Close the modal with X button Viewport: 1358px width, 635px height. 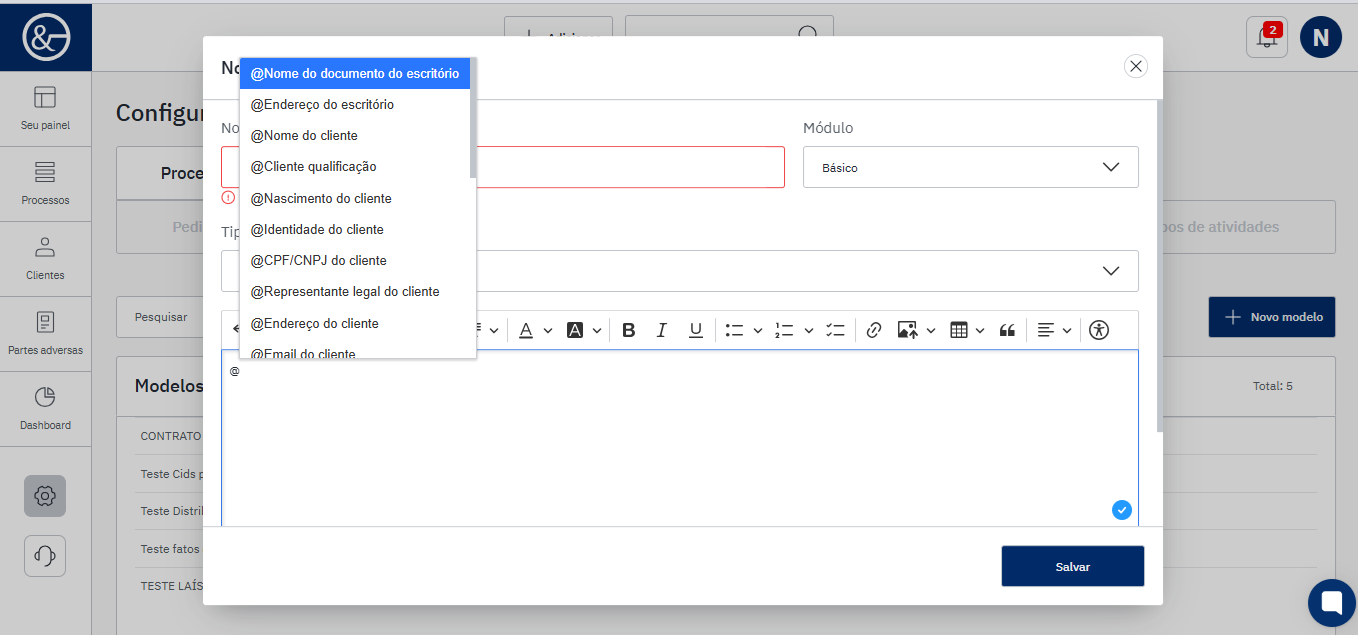click(x=1135, y=66)
